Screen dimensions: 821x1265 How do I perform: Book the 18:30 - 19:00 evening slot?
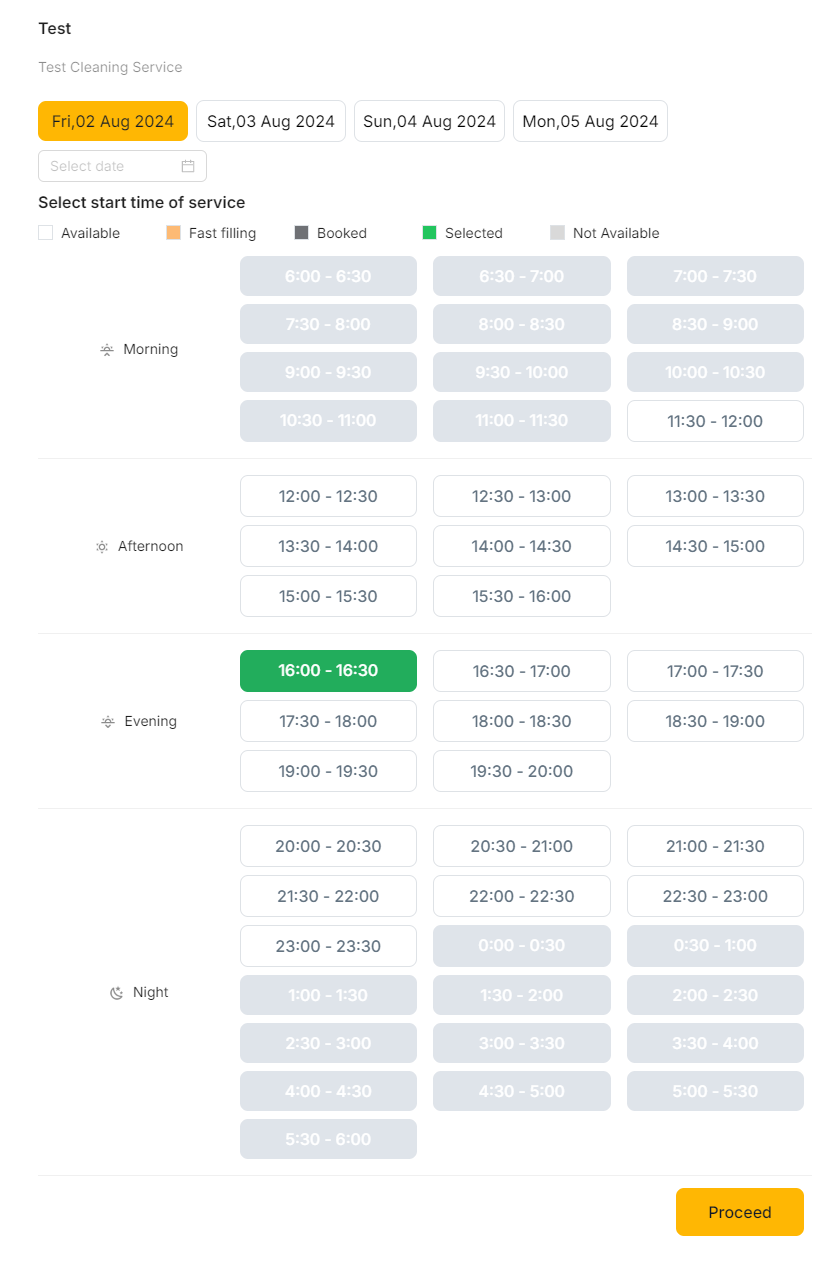(x=715, y=721)
